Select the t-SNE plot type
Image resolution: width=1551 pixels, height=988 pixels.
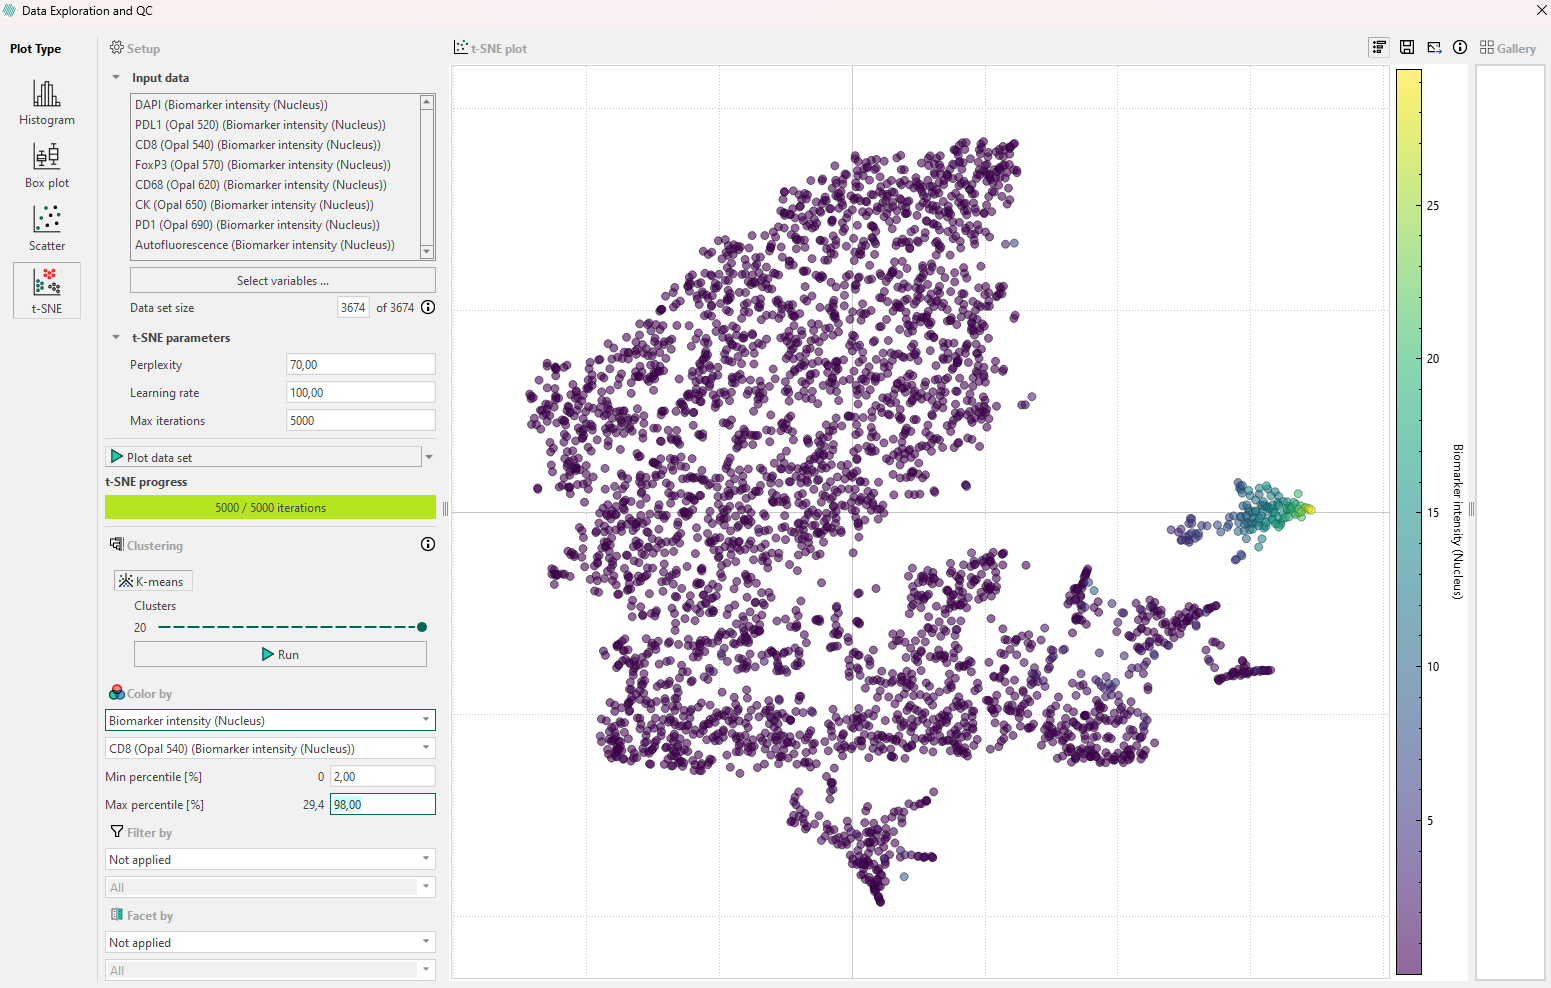tap(47, 290)
